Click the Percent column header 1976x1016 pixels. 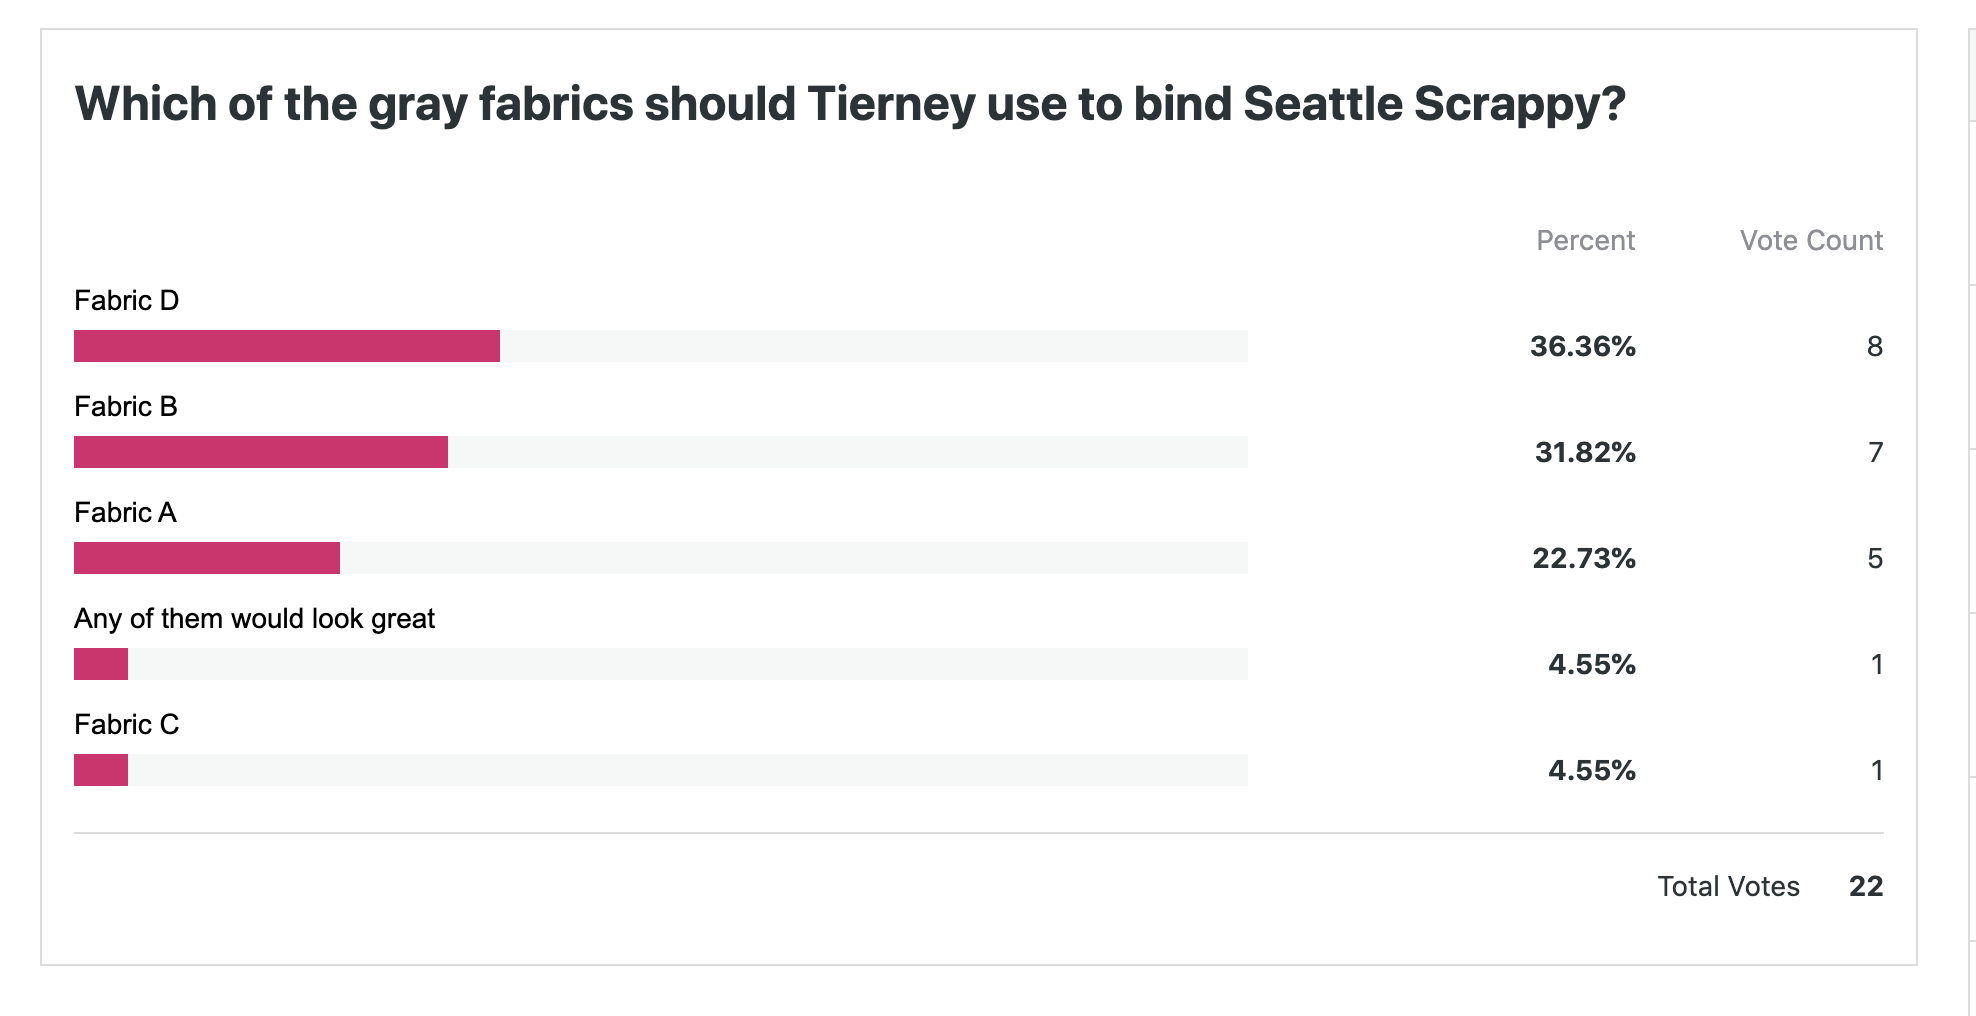point(1585,241)
